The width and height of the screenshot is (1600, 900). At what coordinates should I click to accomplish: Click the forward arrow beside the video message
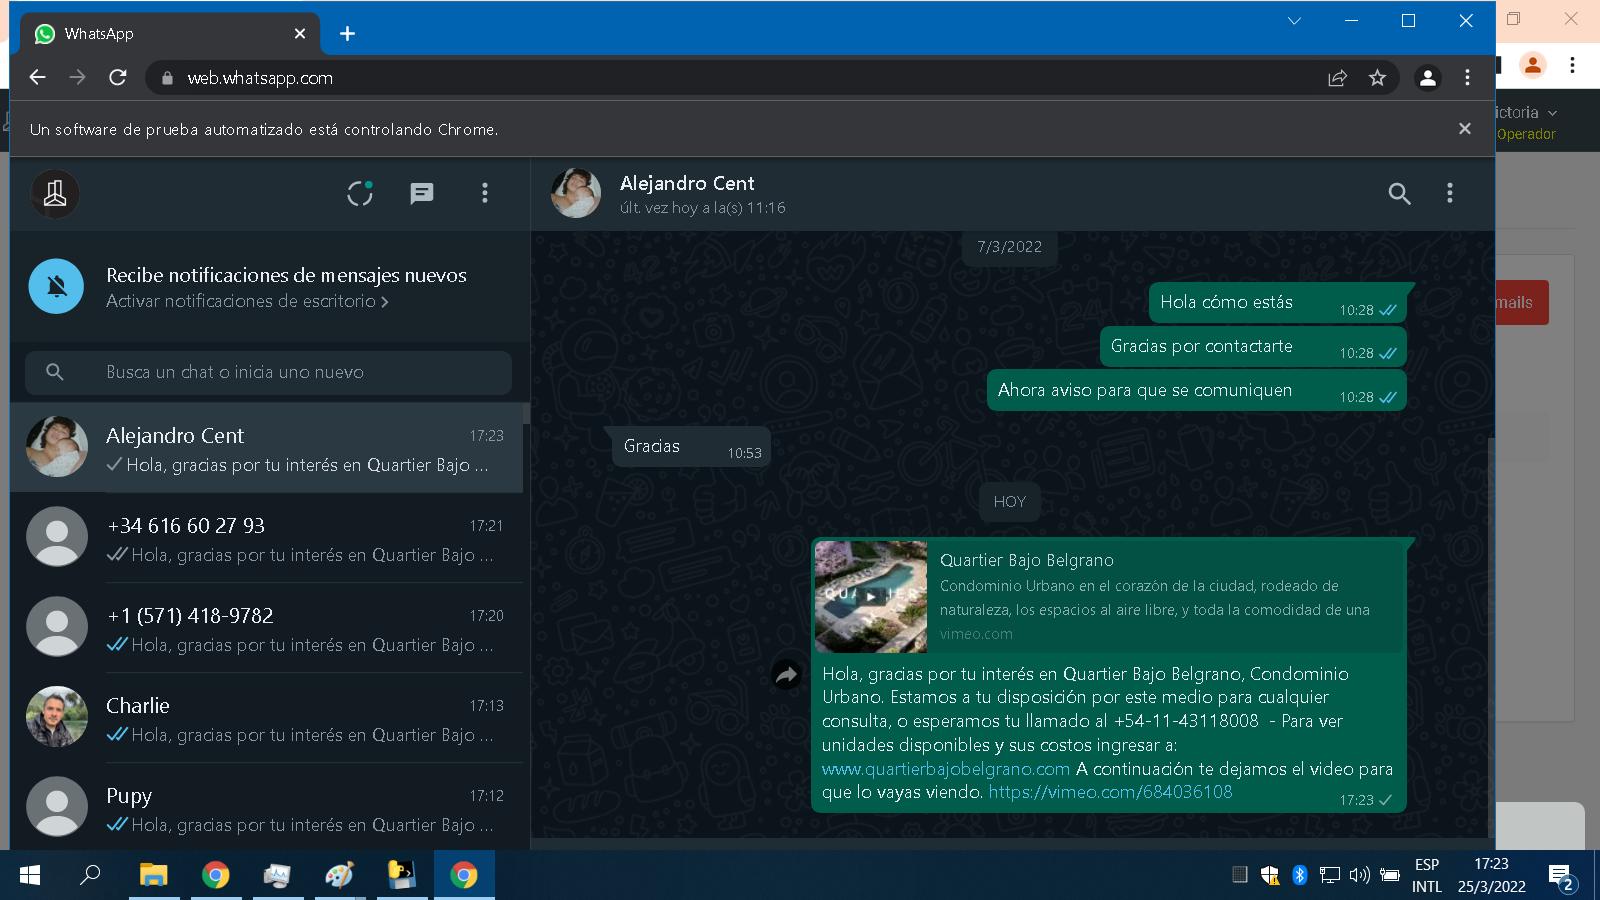(x=787, y=675)
